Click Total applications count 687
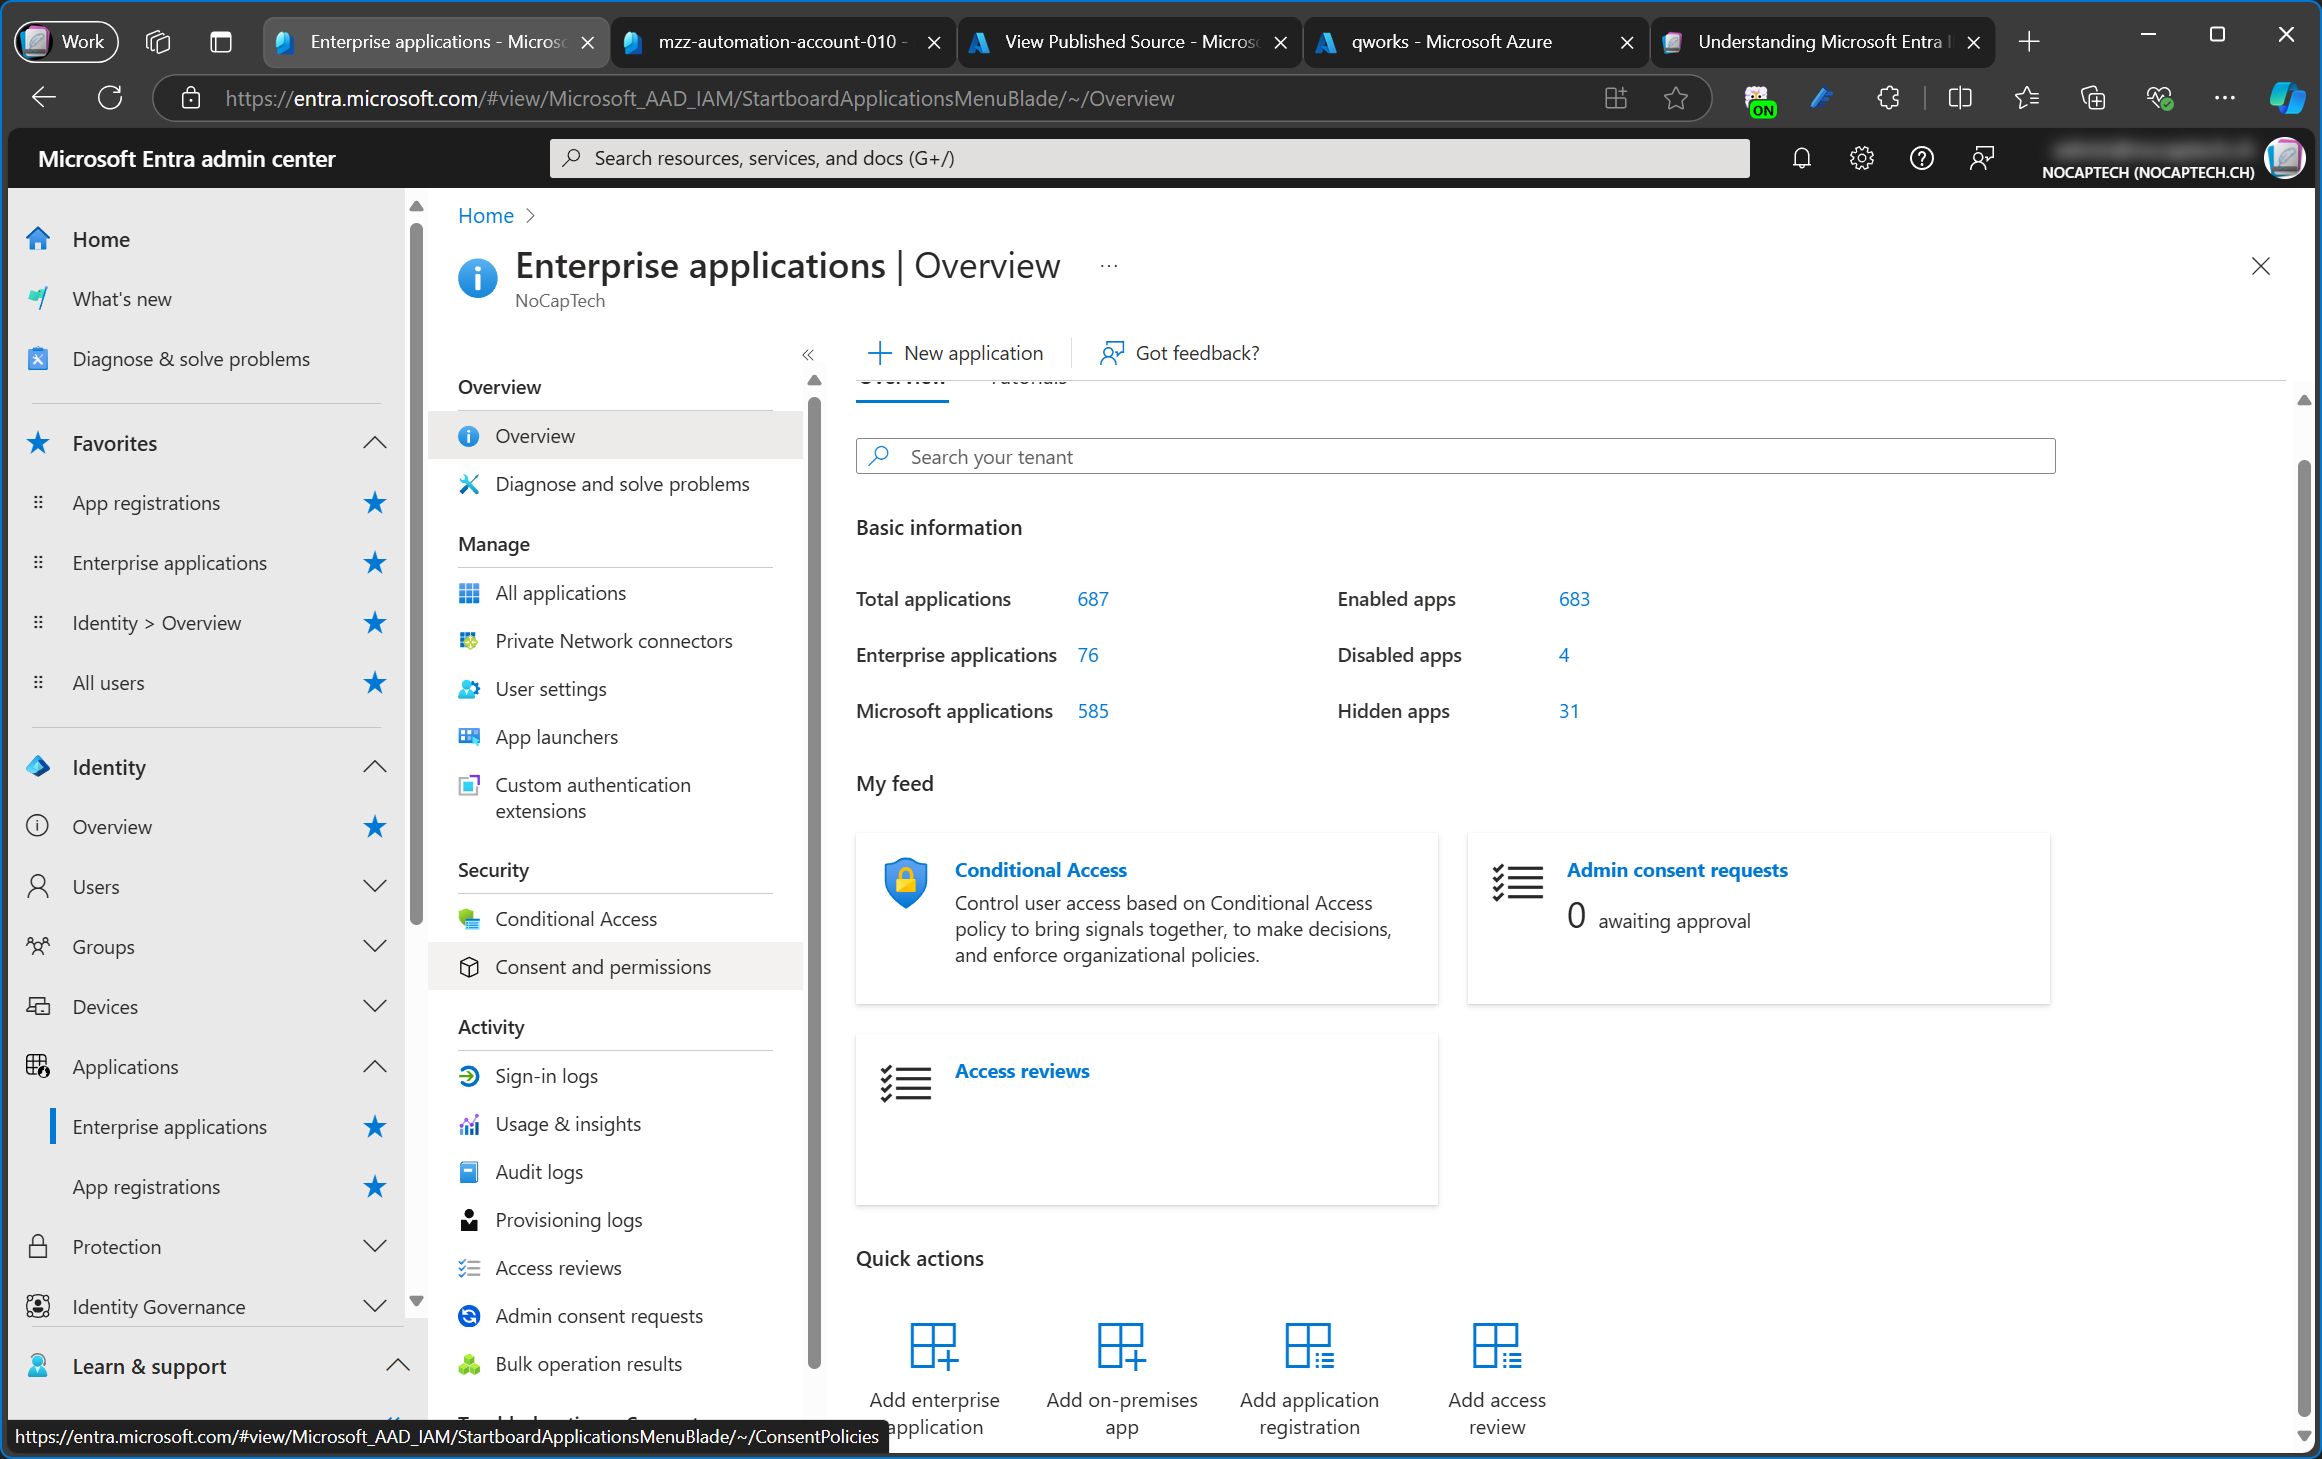 pyautogui.click(x=1093, y=599)
